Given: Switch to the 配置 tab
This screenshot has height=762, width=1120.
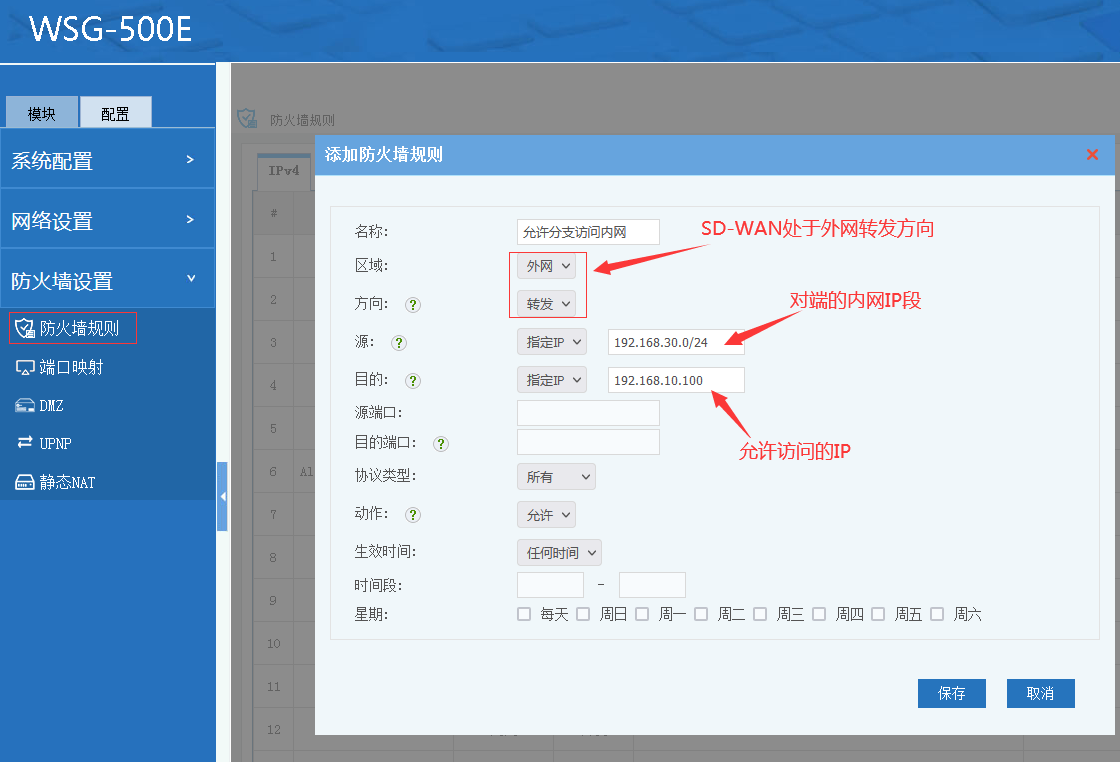Looking at the screenshot, I should coord(115,113).
